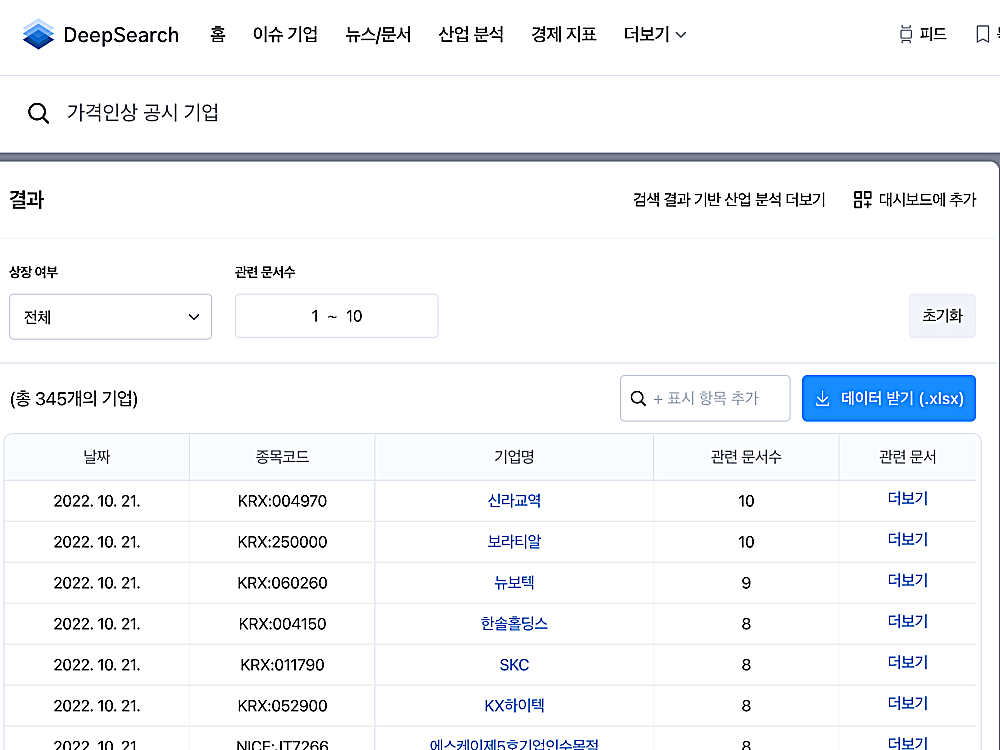Open the 관련 문서수 range selector

pyautogui.click(x=336, y=316)
